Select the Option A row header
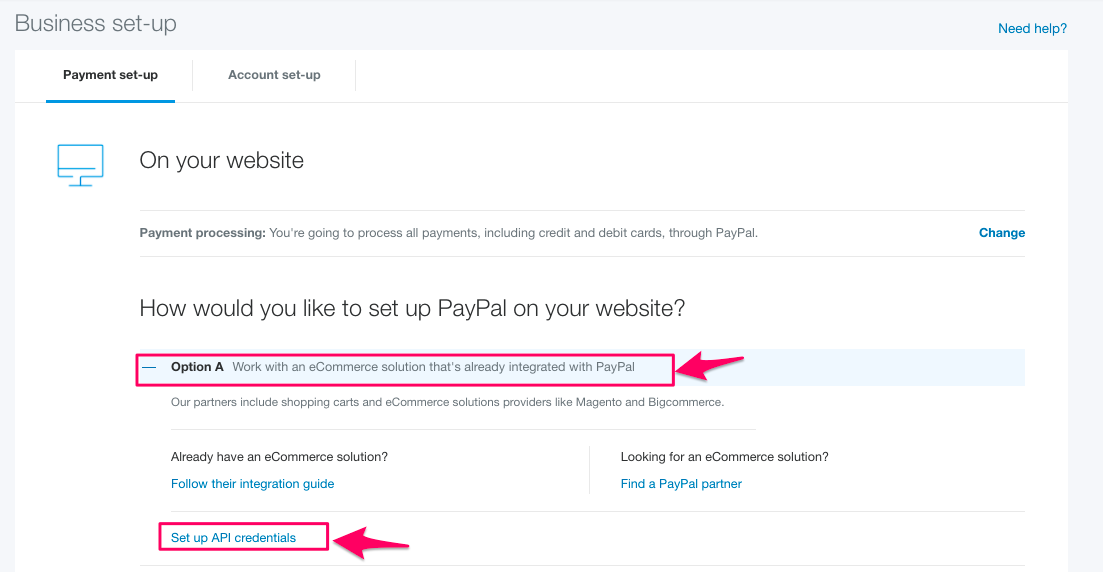1103x572 pixels. tap(581, 367)
